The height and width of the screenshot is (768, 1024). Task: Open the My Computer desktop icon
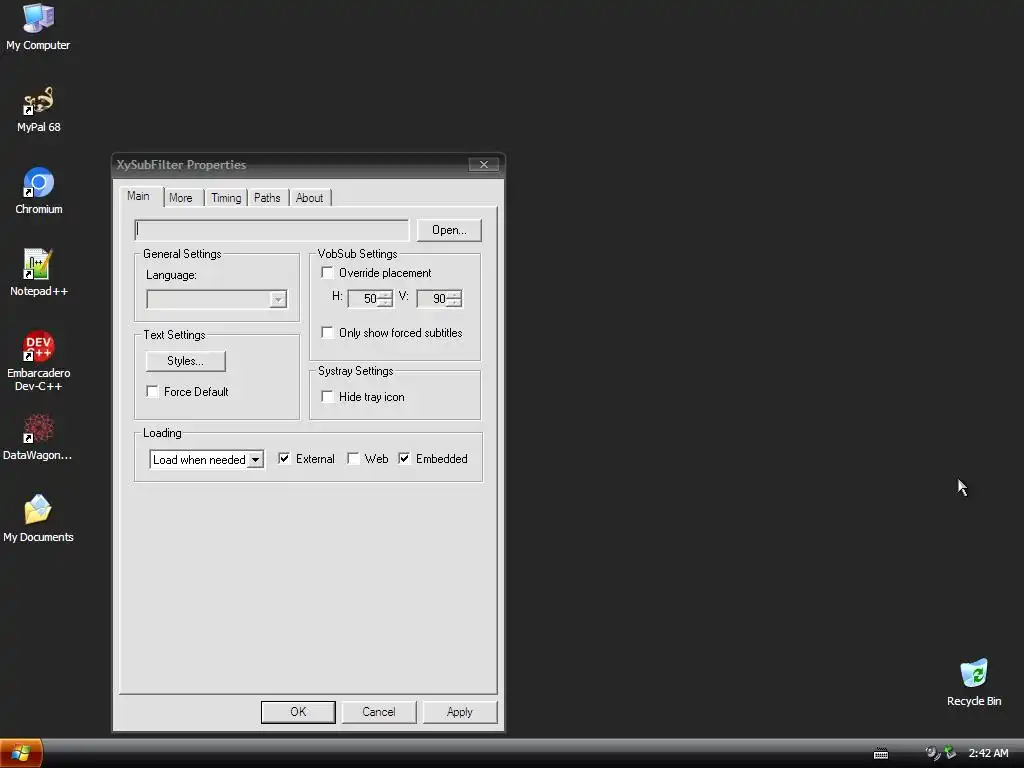[x=38, y=27]
